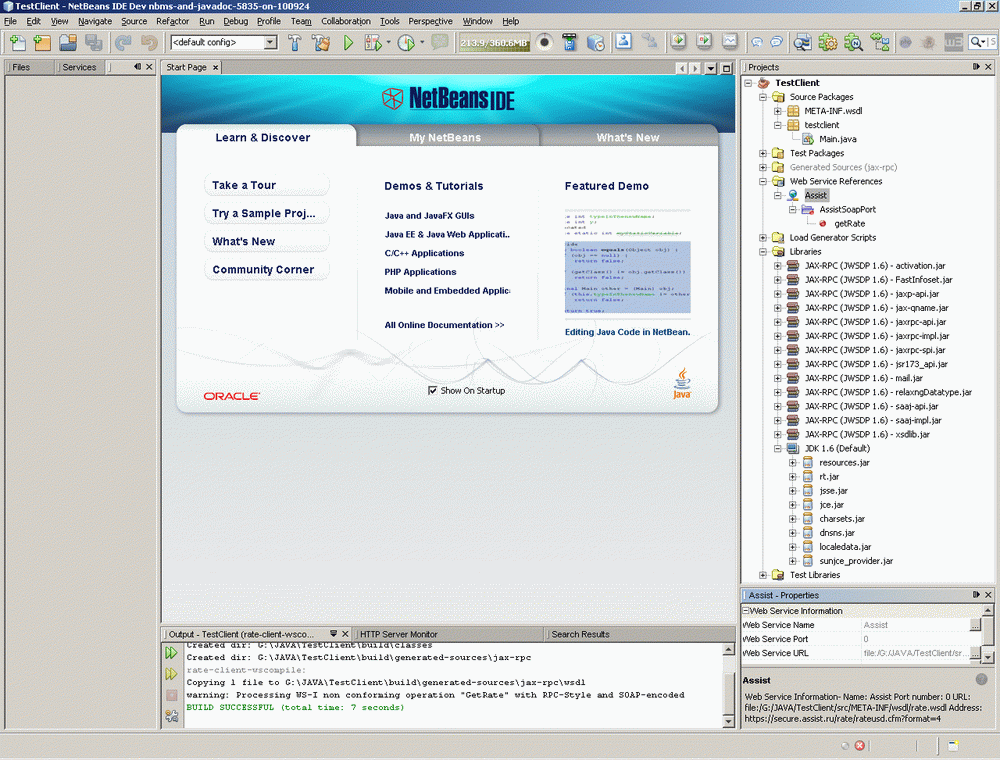Switch to What's New tab

pyautogui.click(x=628, y=137)
